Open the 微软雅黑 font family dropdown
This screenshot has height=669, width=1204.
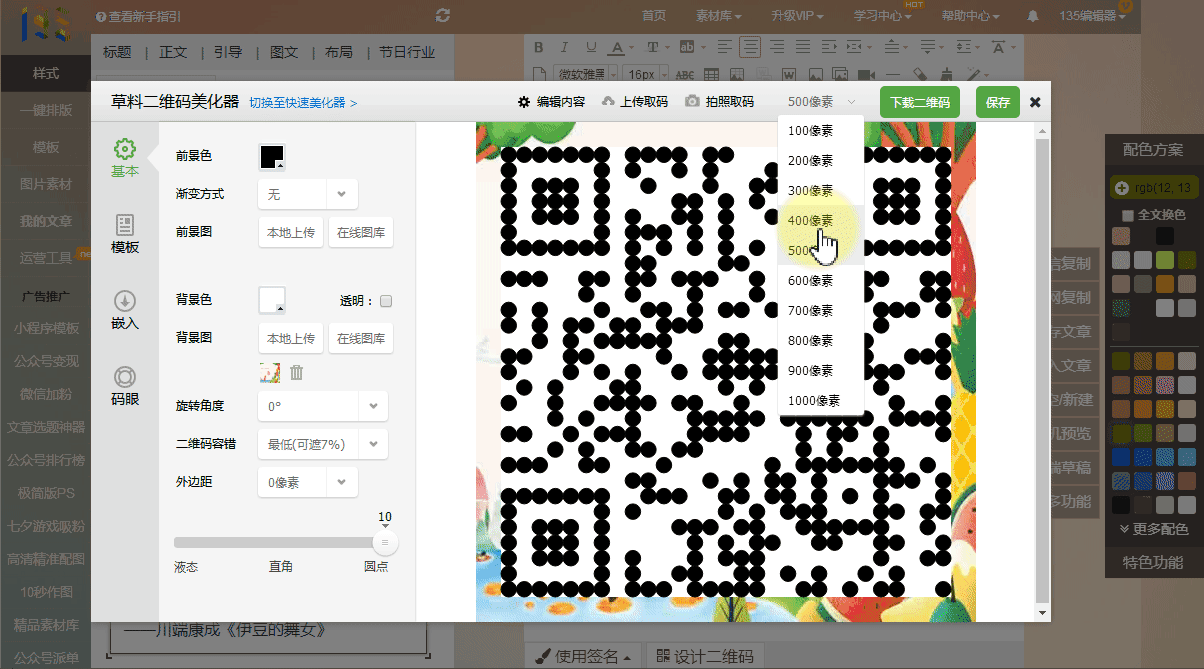(586, 74)
